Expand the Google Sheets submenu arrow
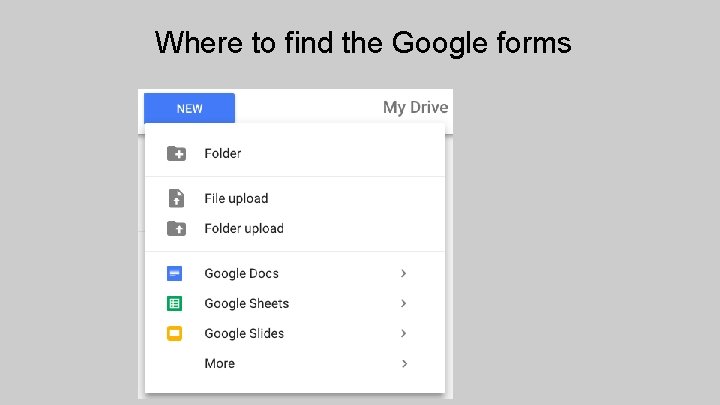720x405 pixels. [x=403, y=303]
